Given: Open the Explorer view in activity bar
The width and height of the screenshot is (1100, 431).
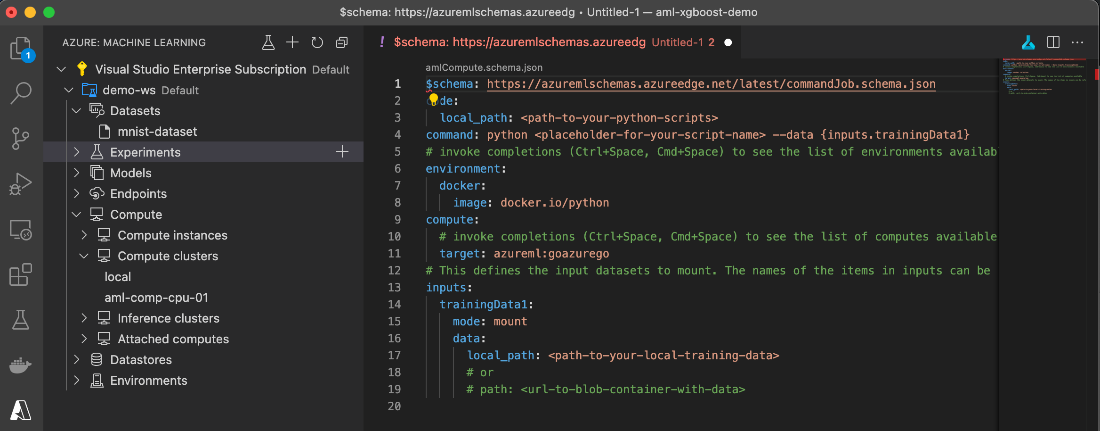Looking at the screenshot, I should [x=21, y=50].
